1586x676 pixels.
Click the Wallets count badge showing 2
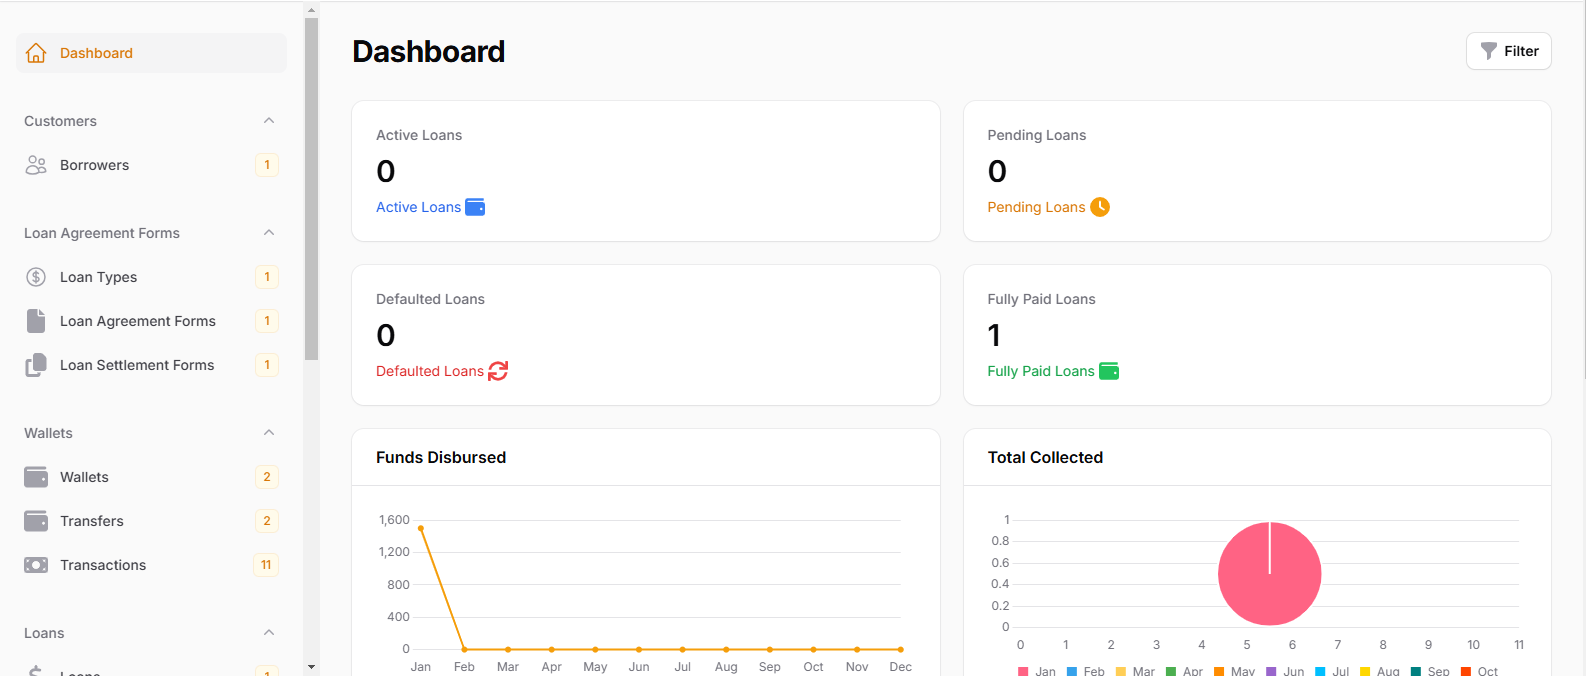[267, 477]
